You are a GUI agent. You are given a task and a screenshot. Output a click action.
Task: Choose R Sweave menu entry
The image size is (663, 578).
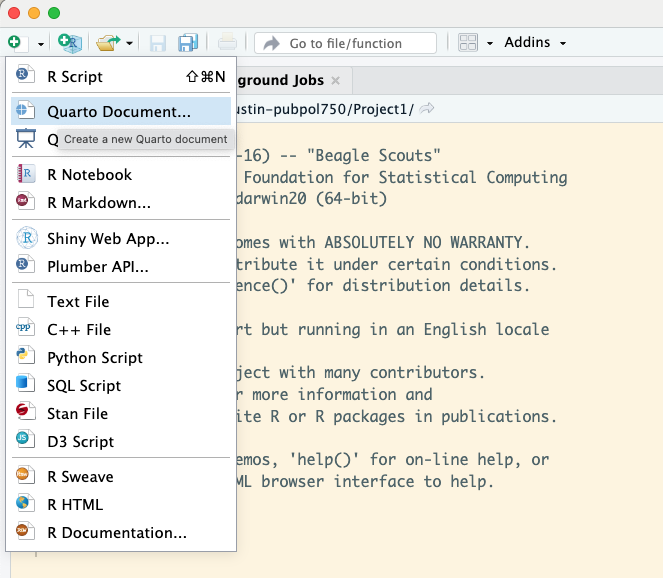click(121, 477)
